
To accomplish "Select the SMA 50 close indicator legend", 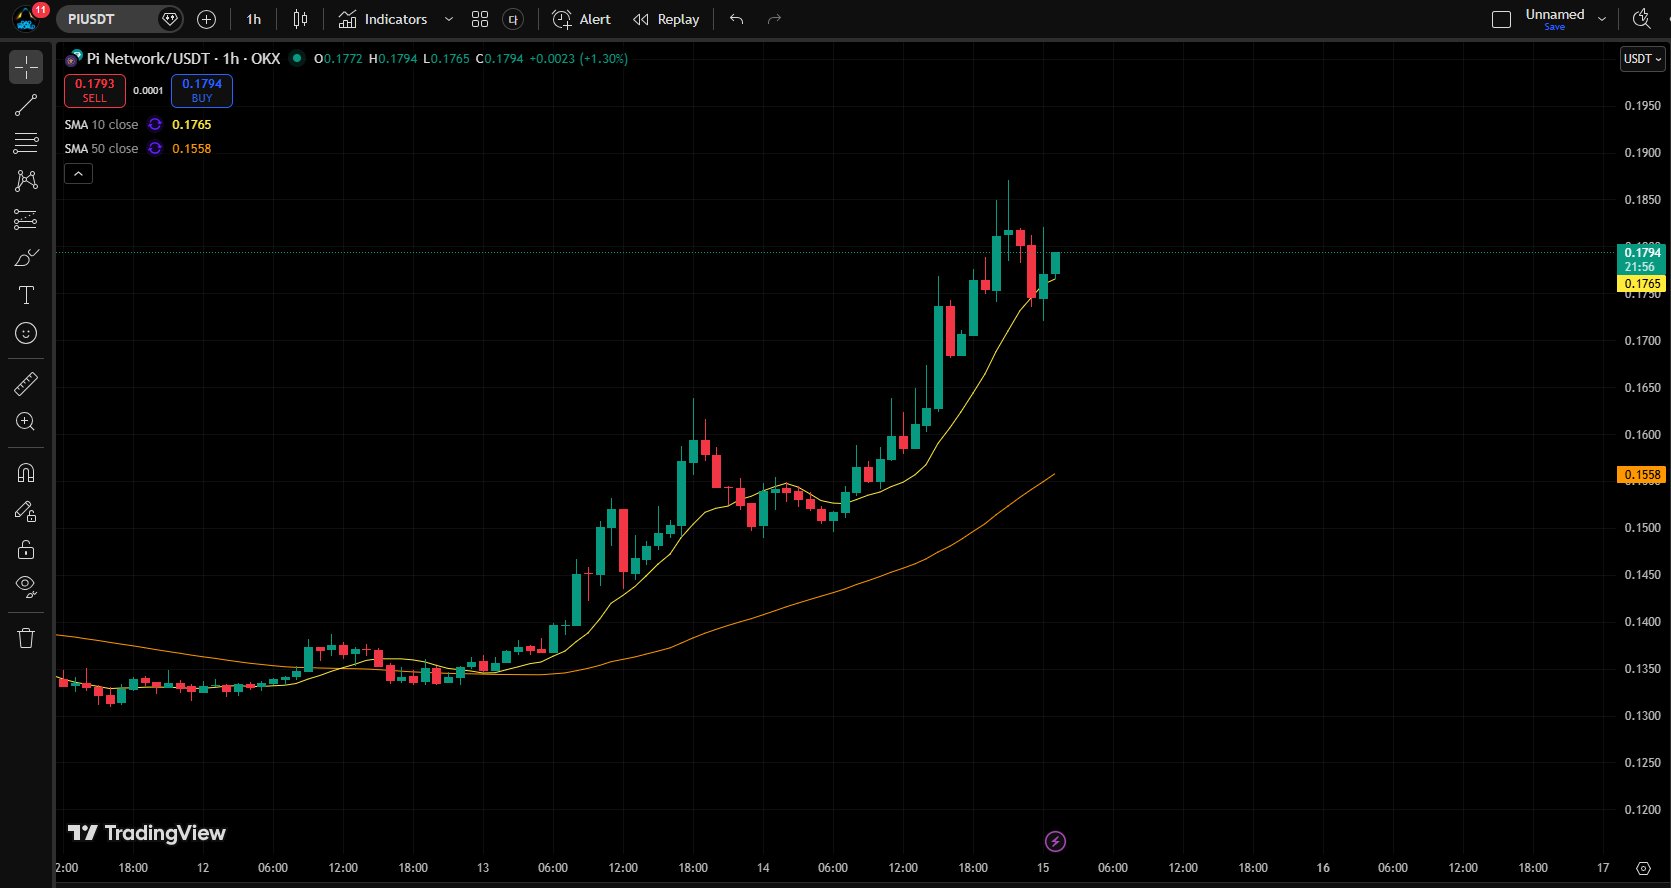I will [x=102, y=149].
